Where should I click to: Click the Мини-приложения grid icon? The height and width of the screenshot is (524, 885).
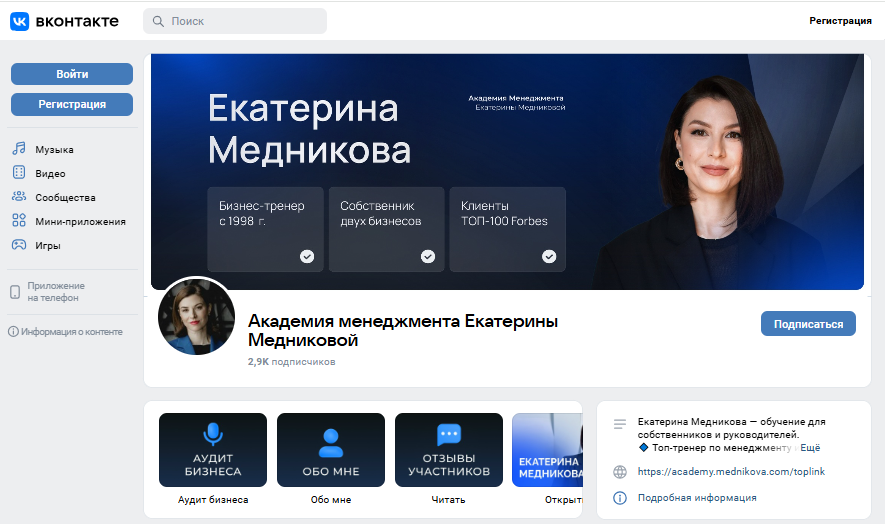pos(19,220)
